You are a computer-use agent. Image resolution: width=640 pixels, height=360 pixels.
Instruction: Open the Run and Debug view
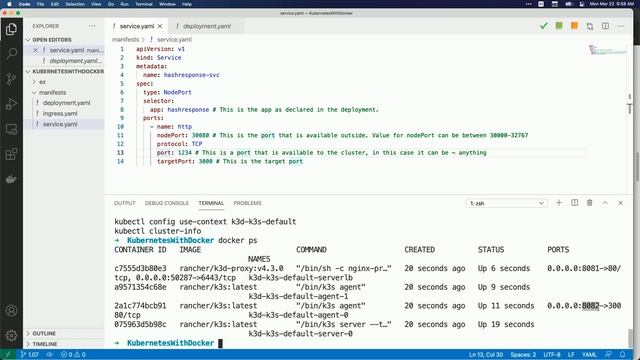coord(11,104)
